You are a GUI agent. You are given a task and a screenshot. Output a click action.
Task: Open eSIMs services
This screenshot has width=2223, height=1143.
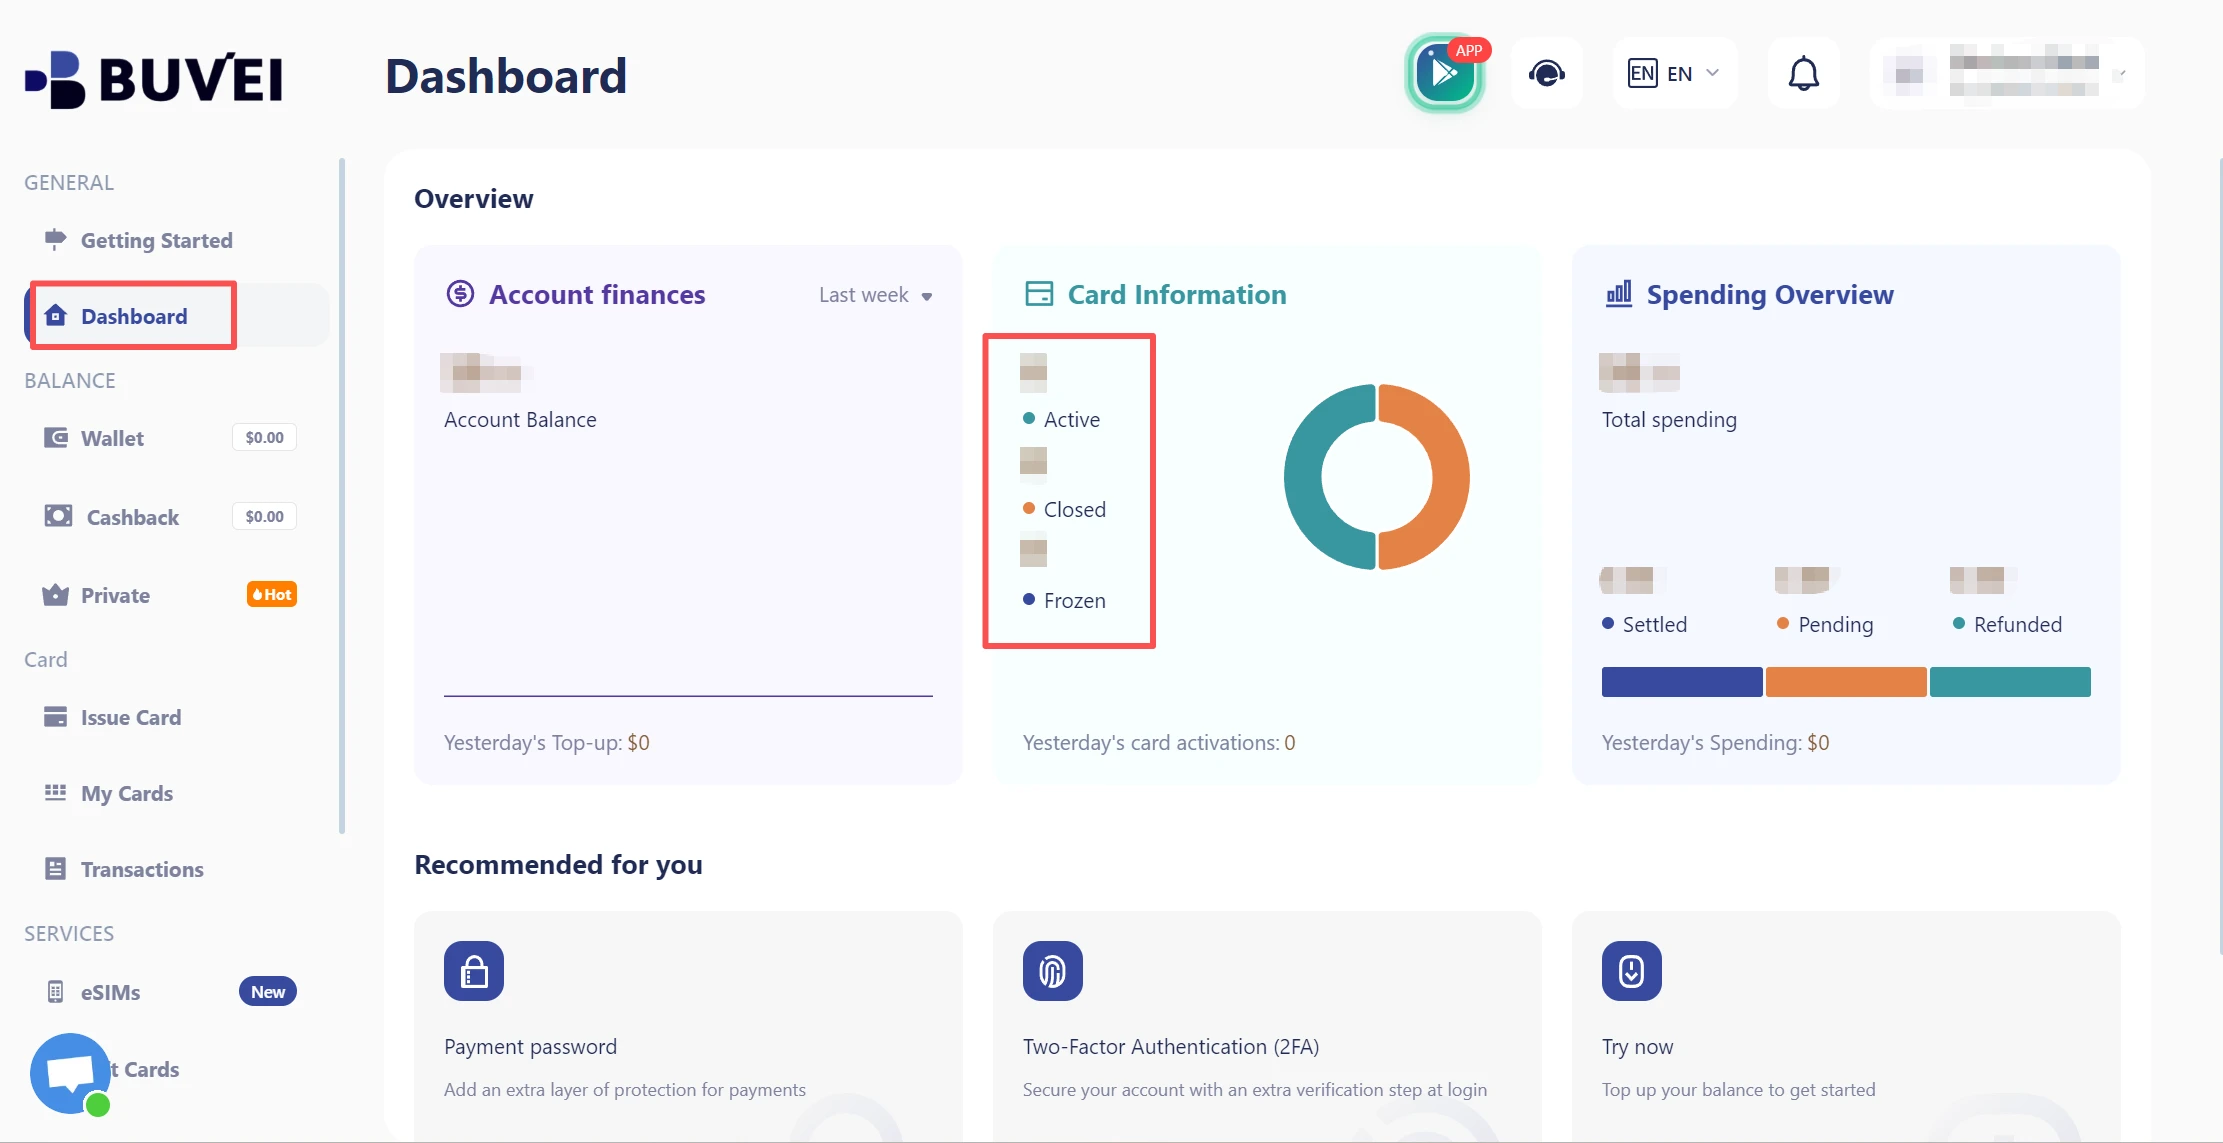pos(110,992)
